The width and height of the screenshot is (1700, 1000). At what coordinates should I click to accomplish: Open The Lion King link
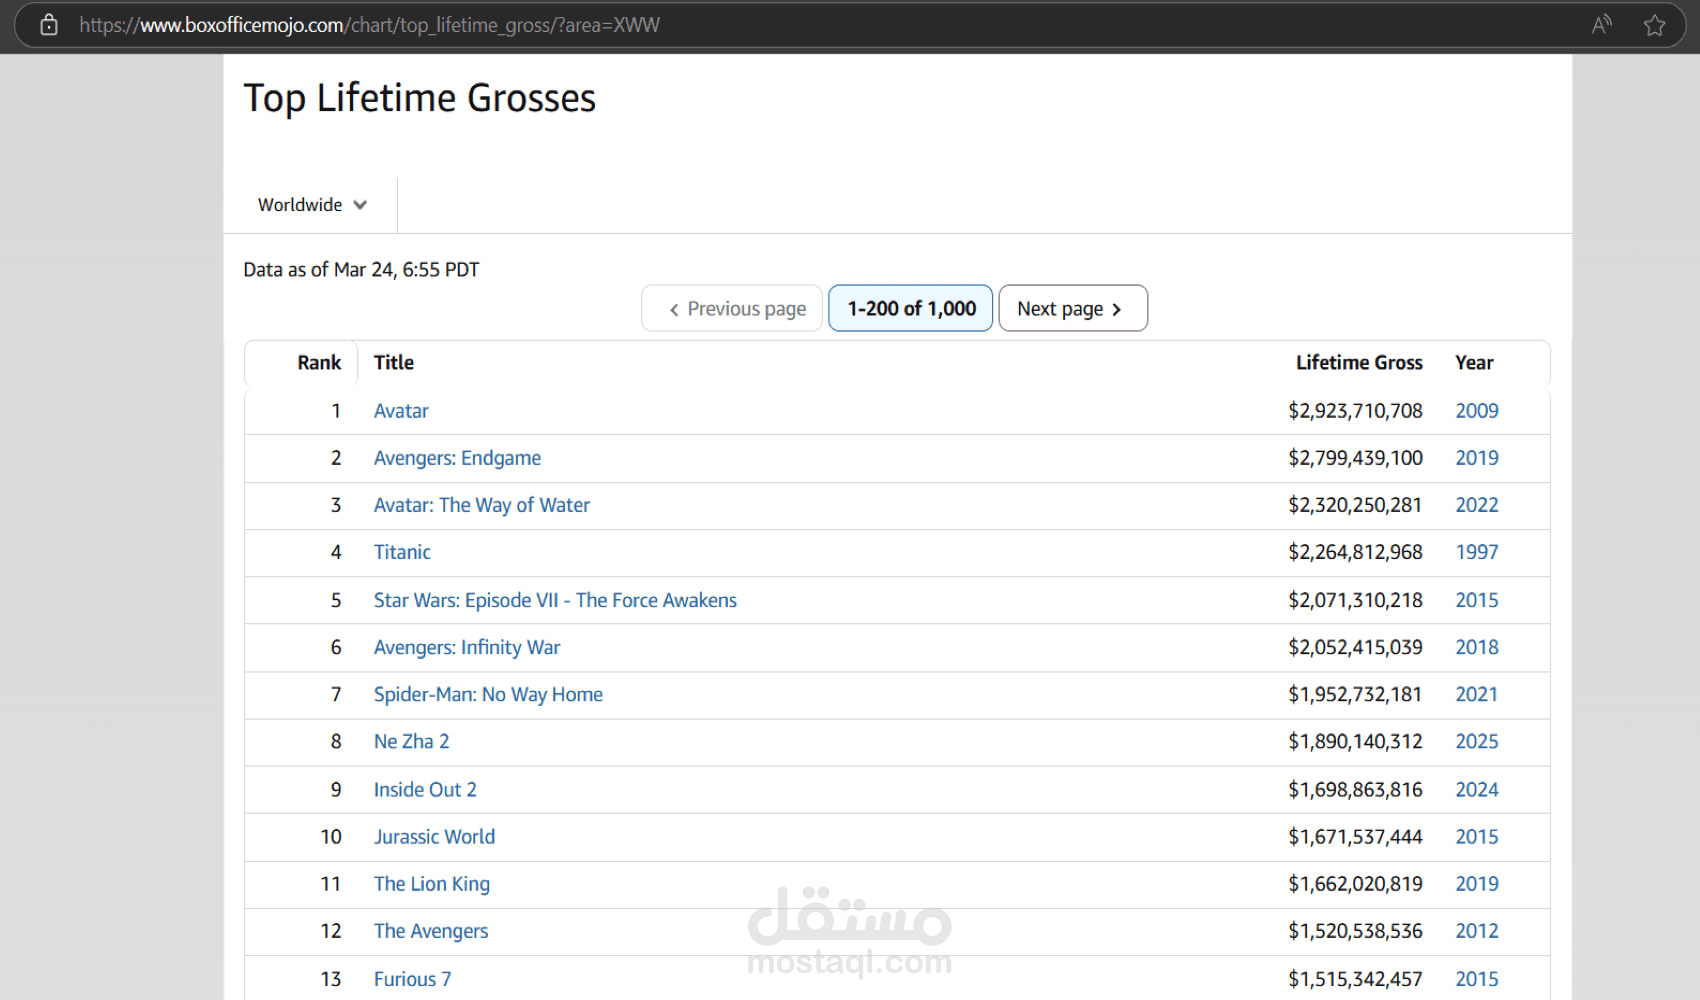tap(432, 884)
